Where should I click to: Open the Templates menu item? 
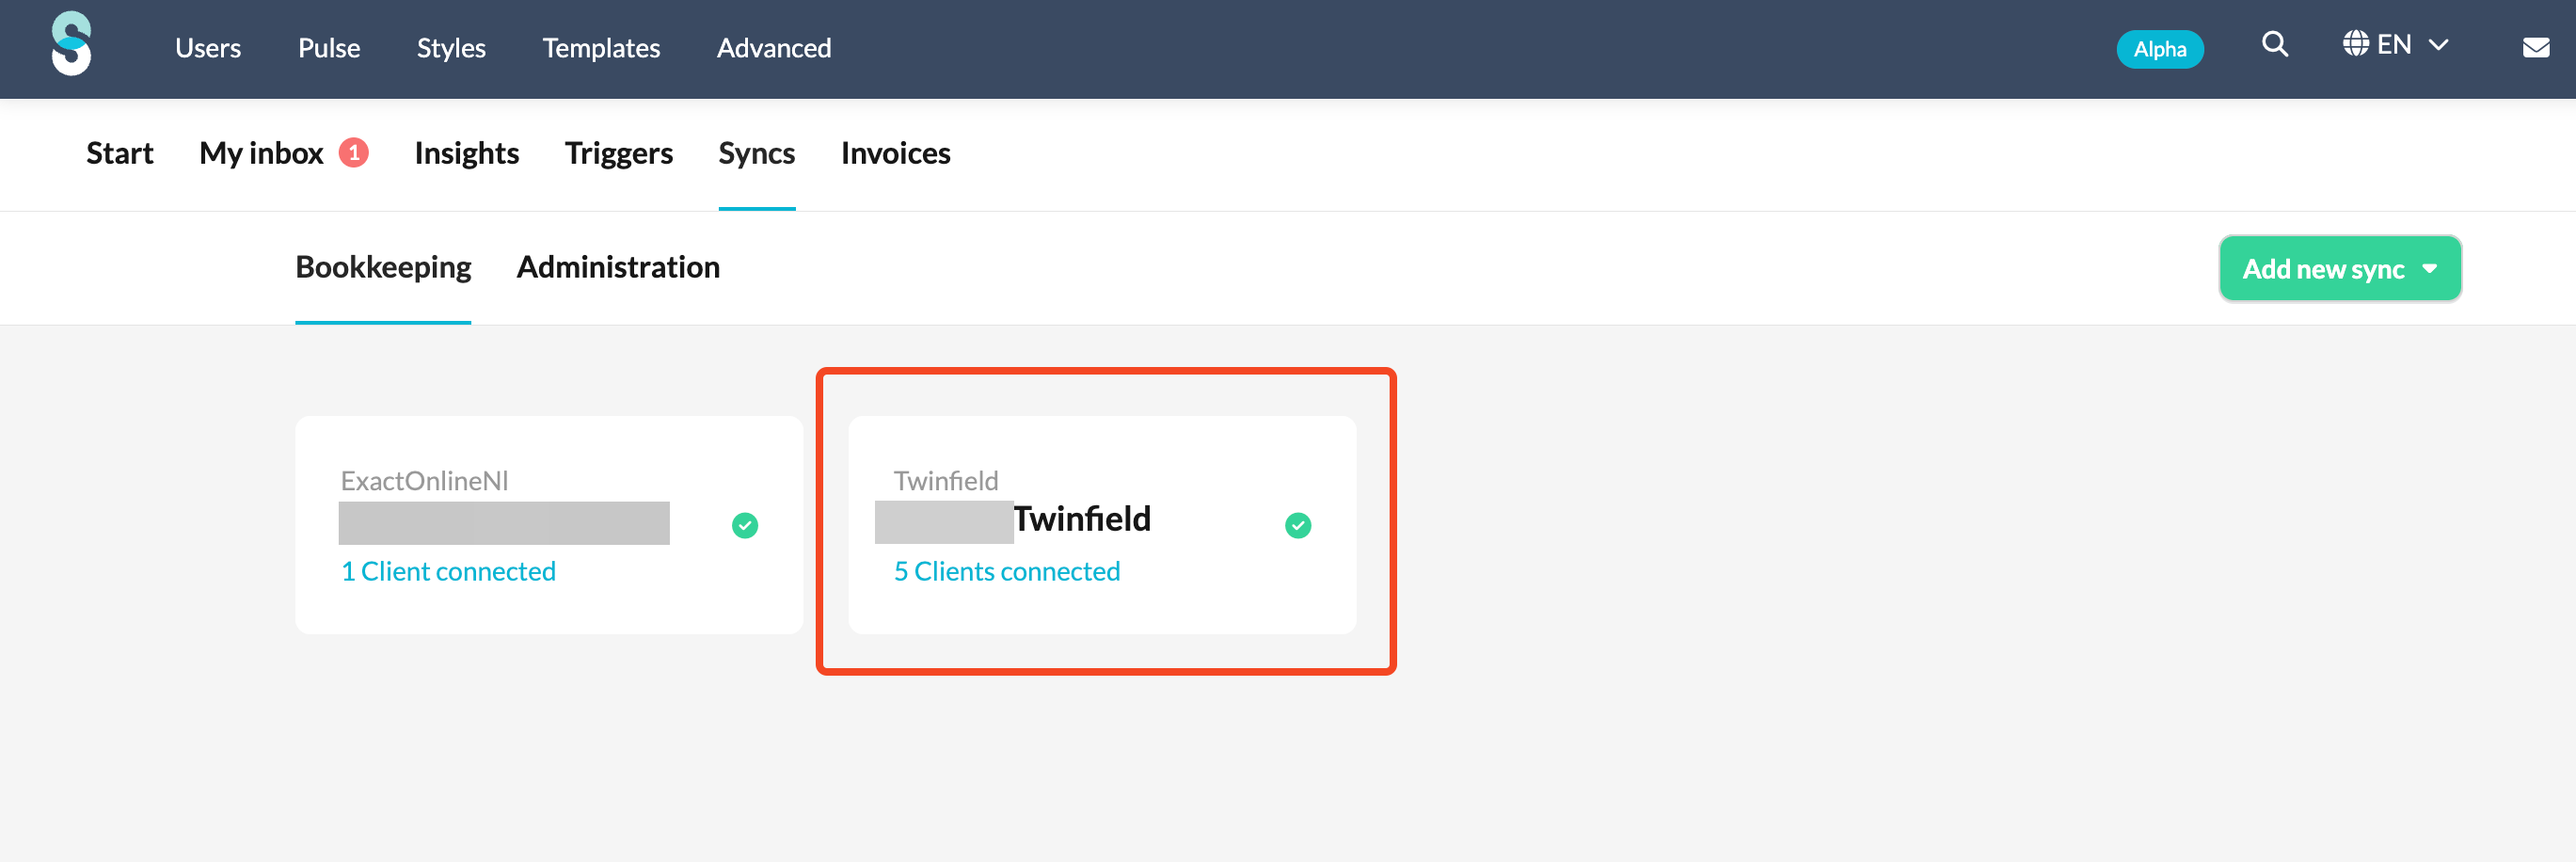tap(601, 48)
